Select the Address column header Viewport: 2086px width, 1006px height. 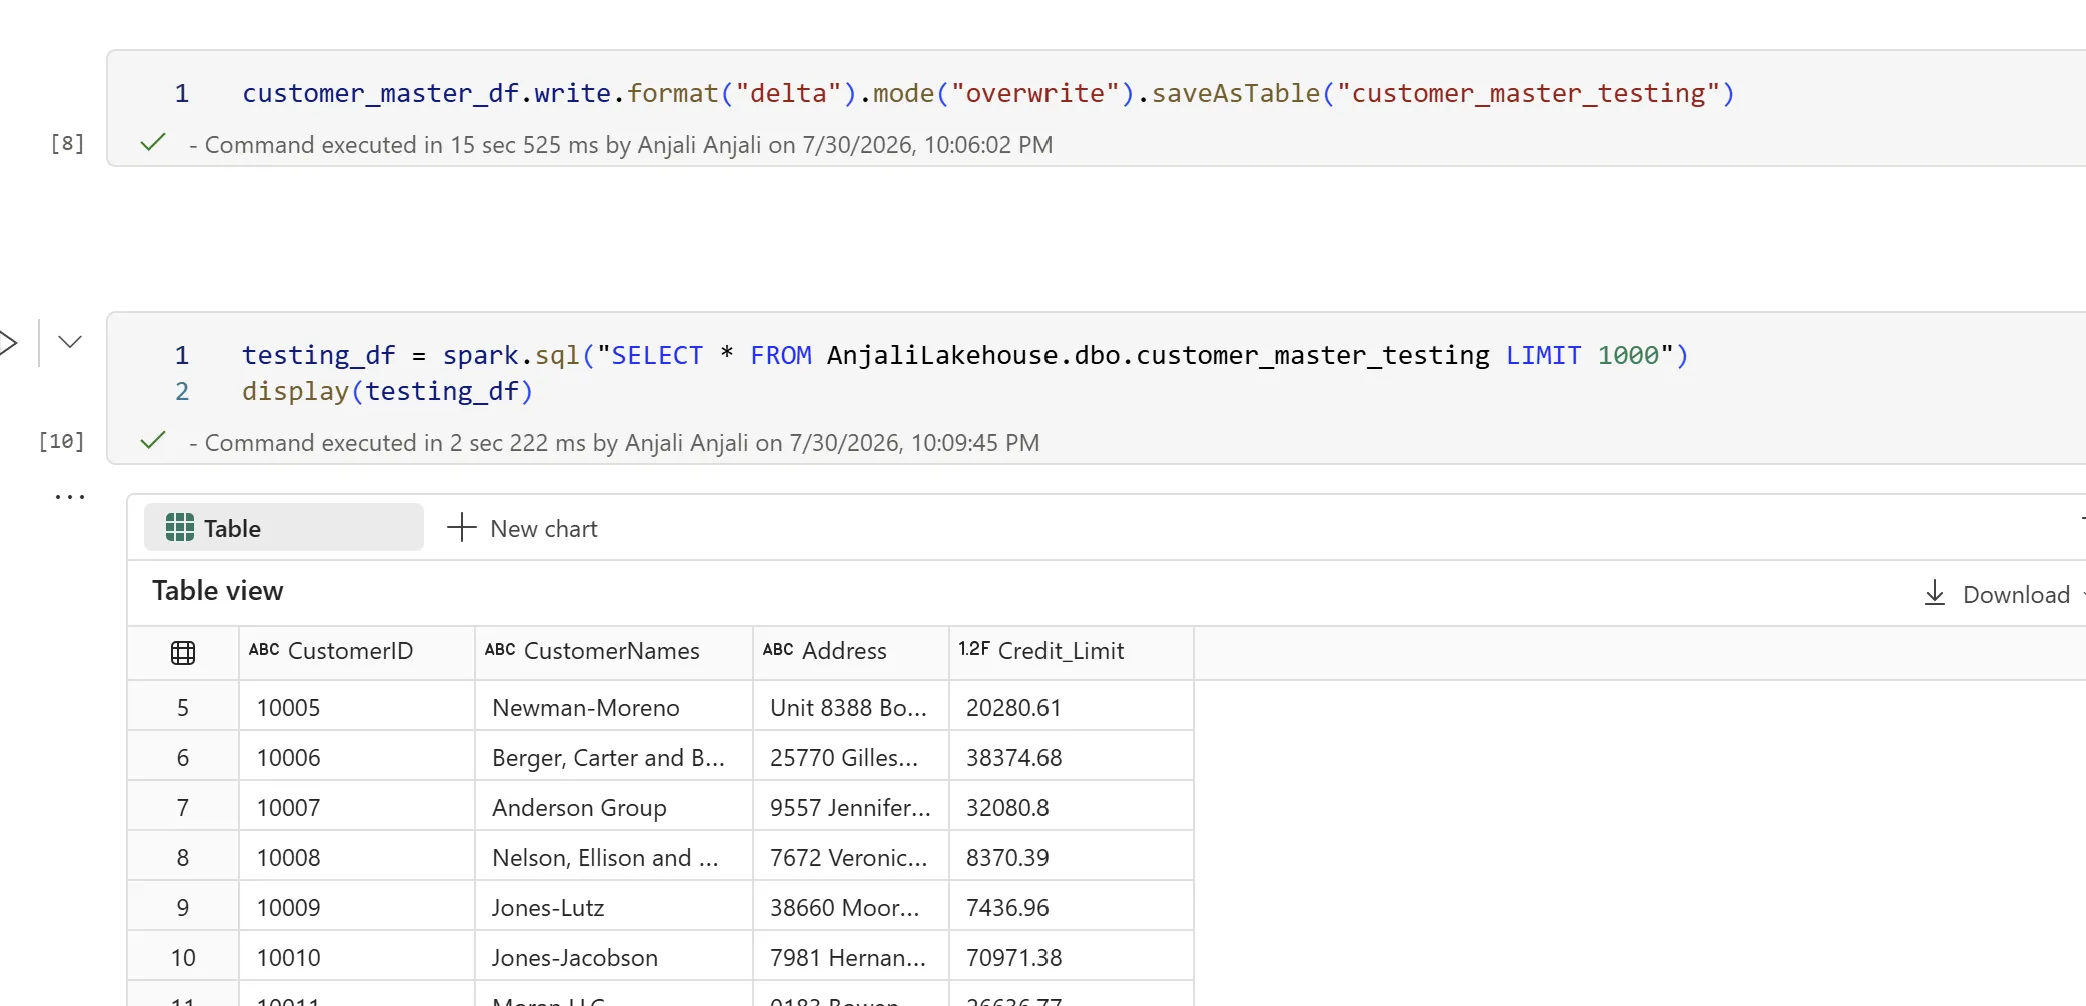[851, 651]
